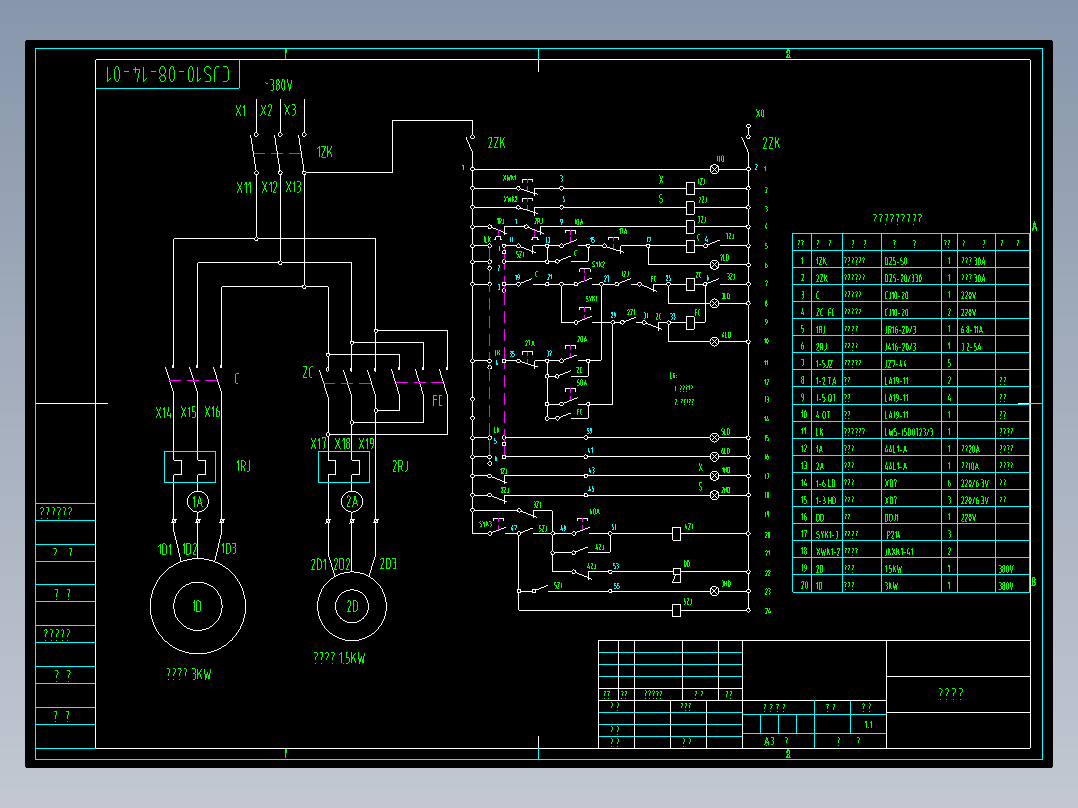The width and height of the screenshot is (1078, 808).
Task: Click the 1-6LD code cell in row 14
Action: (826, 483)
